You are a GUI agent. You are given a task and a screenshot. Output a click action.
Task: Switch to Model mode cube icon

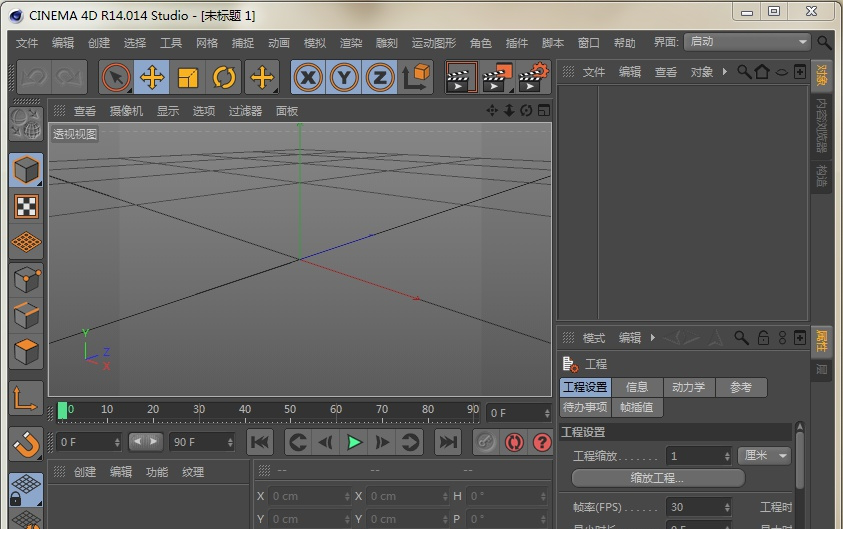tap(26, 170)
